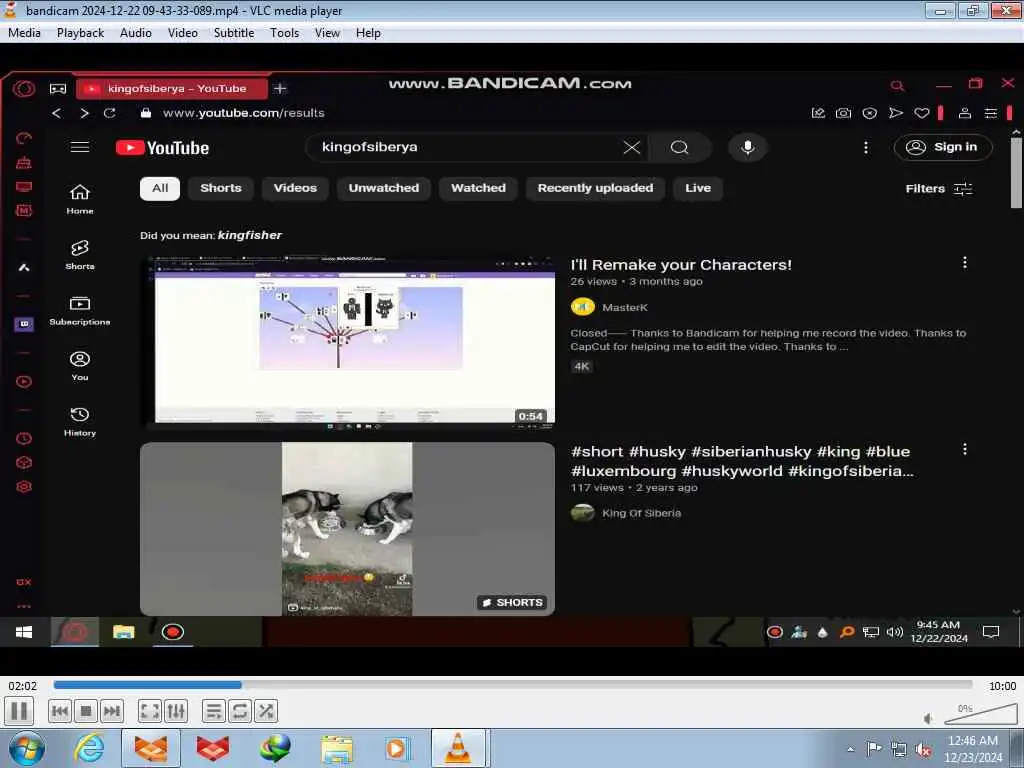Screen dimensions: 1024x768
Task: Select the kingofsiberya YouTube browser tab
Action: click(x=172, y=88)
